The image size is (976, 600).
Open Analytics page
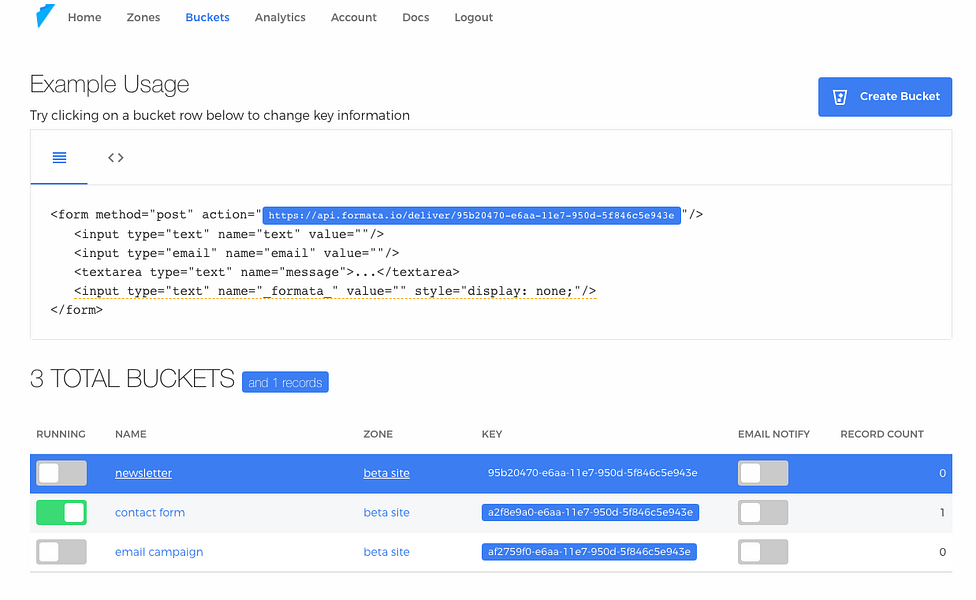point(280,17)
